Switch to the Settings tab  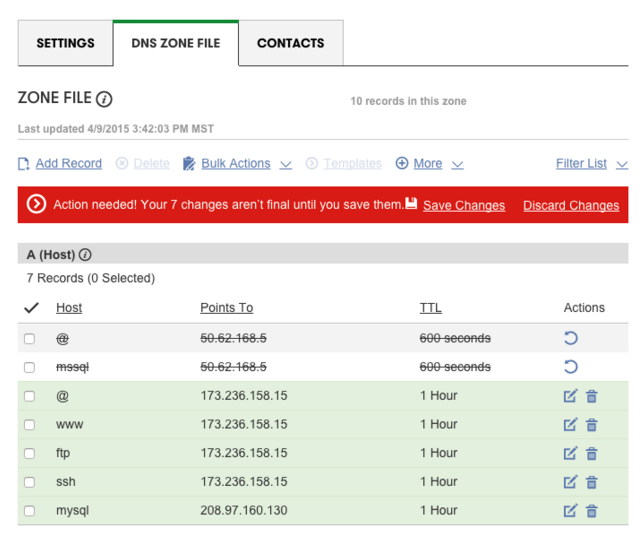click(x=65, y=44)
